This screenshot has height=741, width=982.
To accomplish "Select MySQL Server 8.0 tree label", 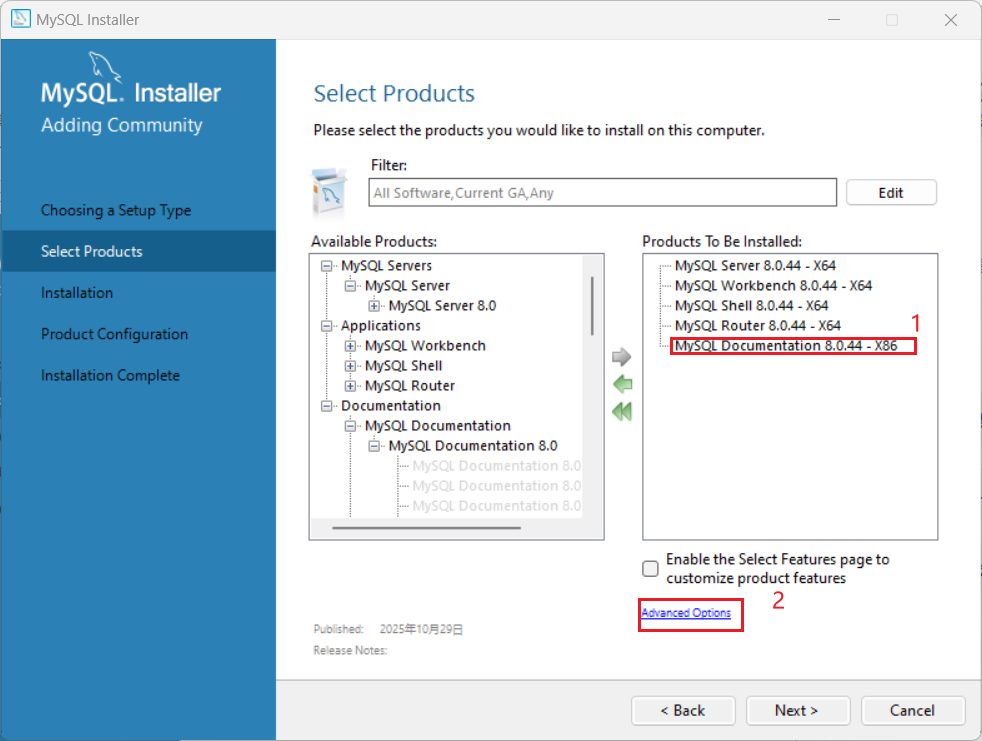I will (x=442, y=306).
